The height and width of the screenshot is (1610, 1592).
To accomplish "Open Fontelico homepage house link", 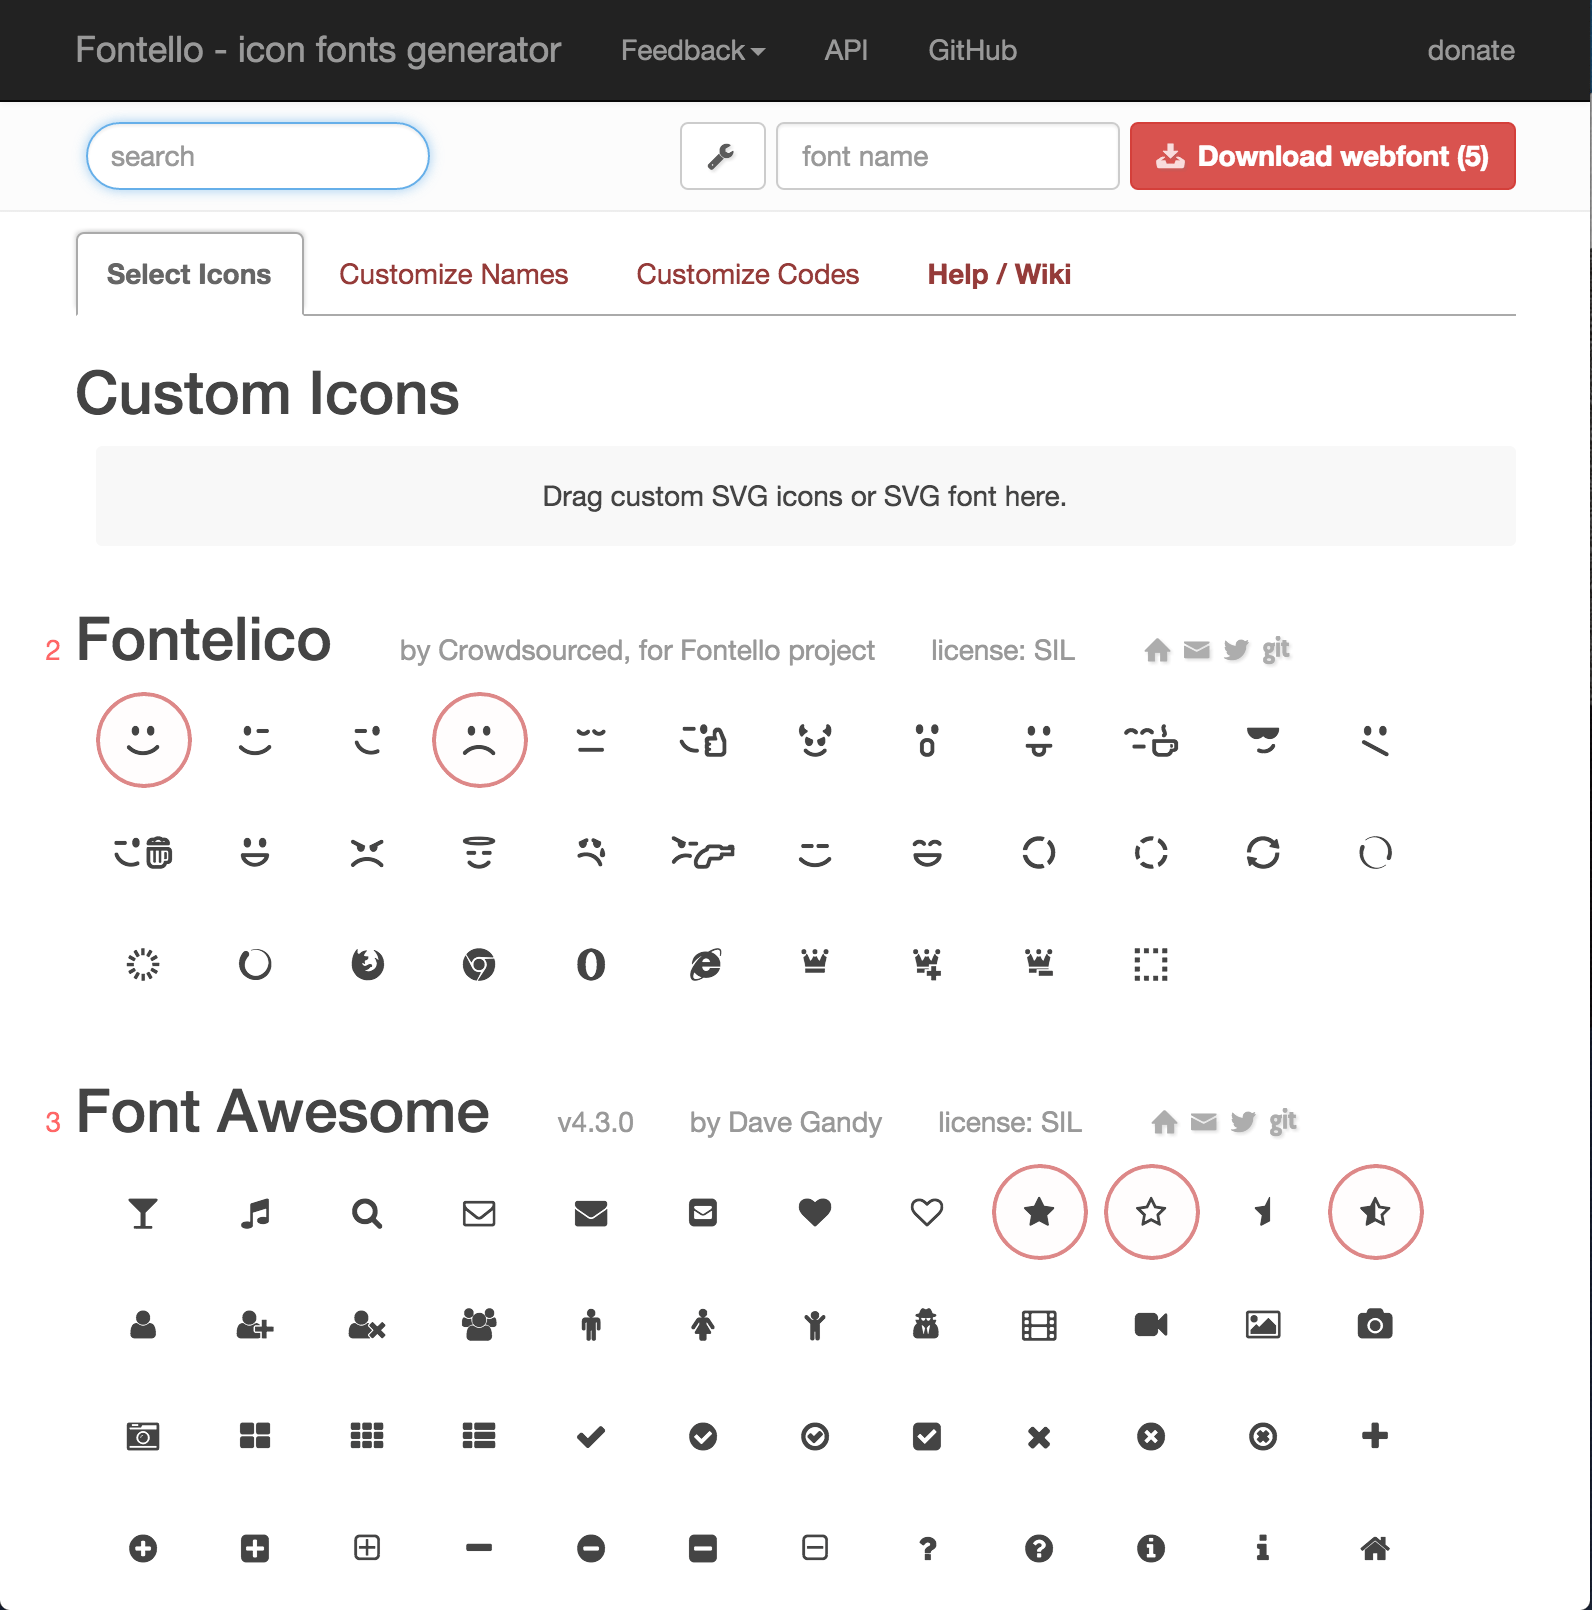I will pos(1157,650).
